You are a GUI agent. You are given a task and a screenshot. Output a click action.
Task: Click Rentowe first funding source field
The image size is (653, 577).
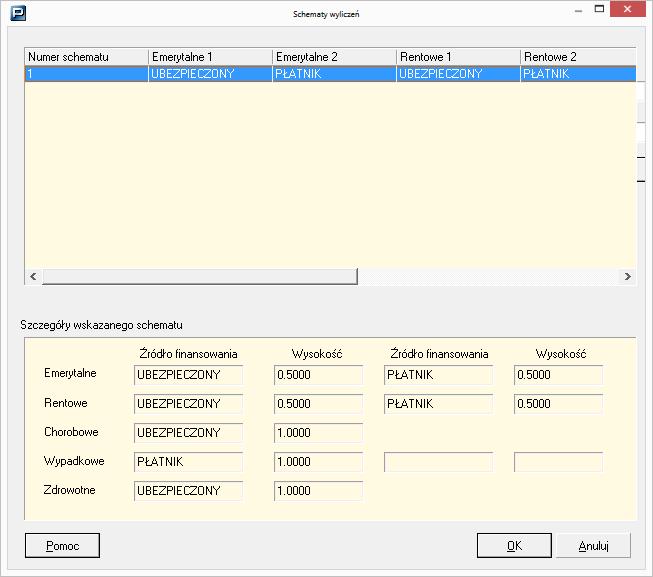coord(188,404)
